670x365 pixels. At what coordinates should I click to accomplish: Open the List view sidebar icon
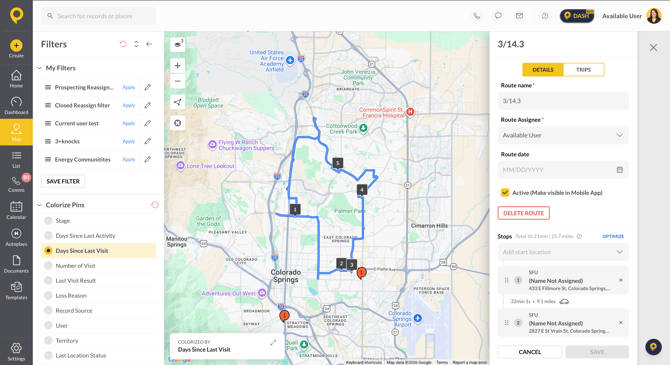[x=16, y=159]
